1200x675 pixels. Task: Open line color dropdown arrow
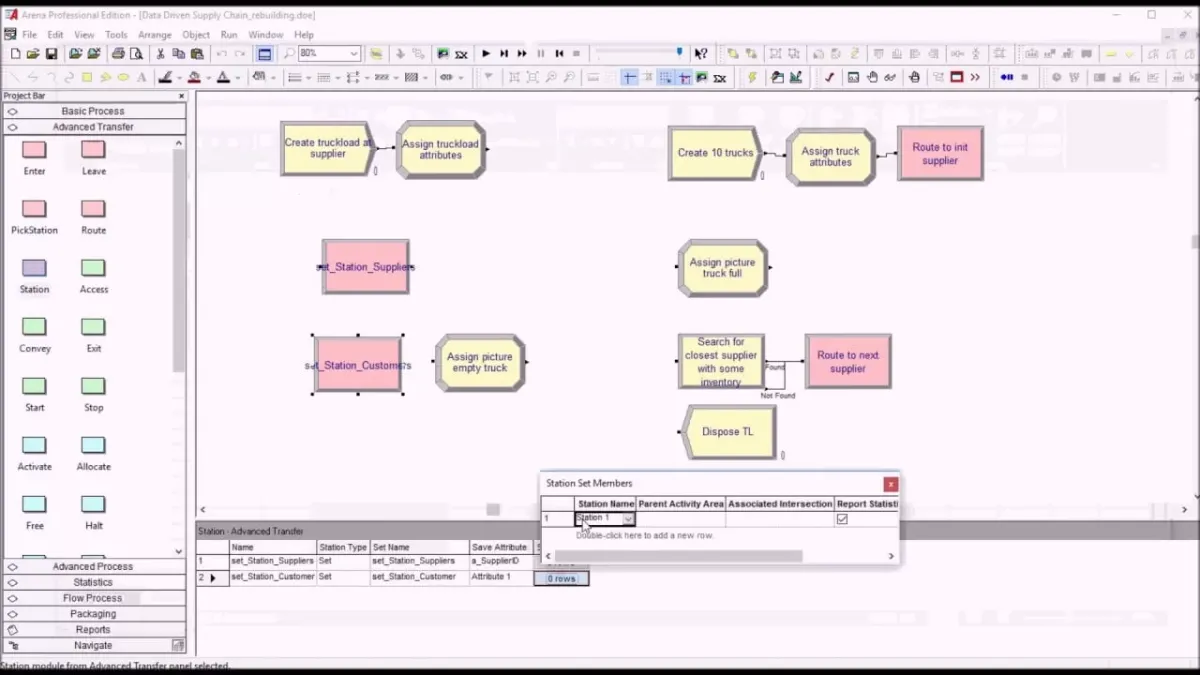(x=179, y=77)
